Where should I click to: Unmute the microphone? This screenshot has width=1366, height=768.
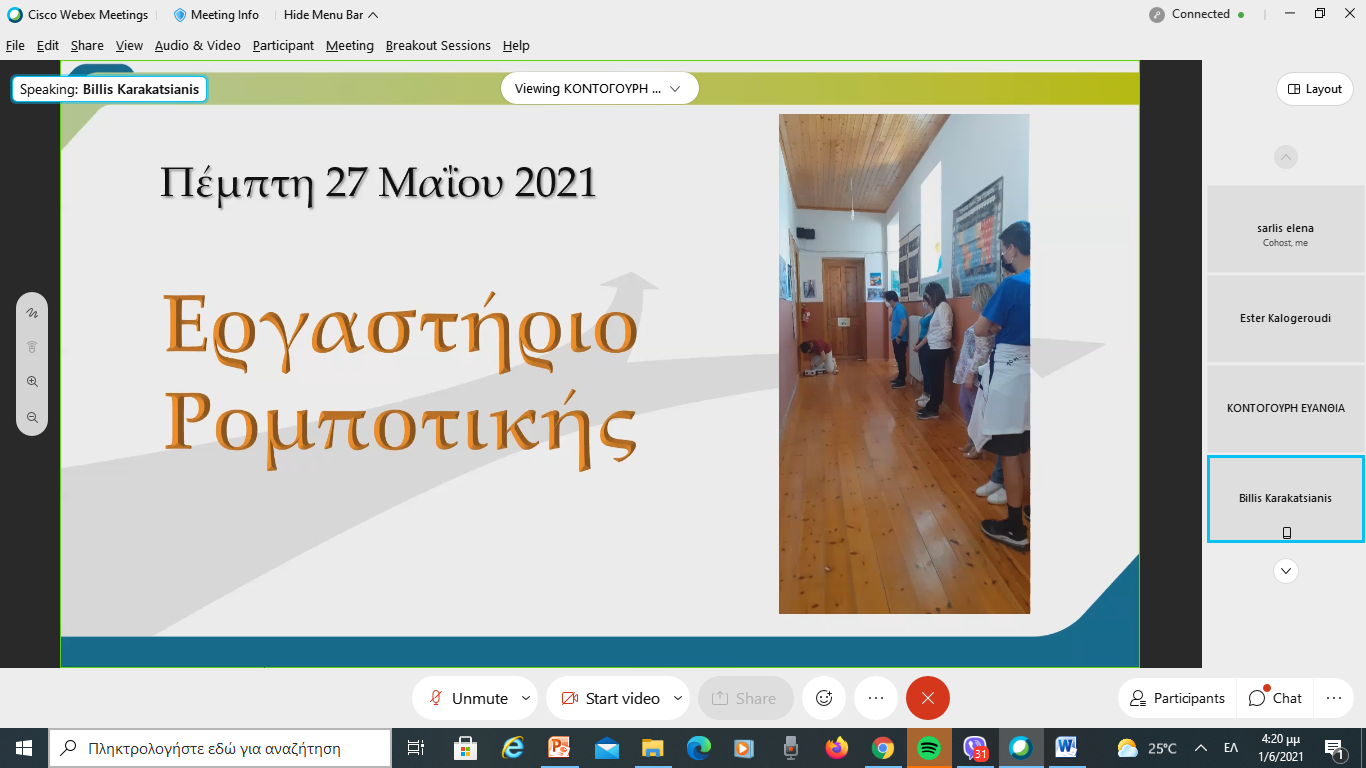tap(468, 698)
